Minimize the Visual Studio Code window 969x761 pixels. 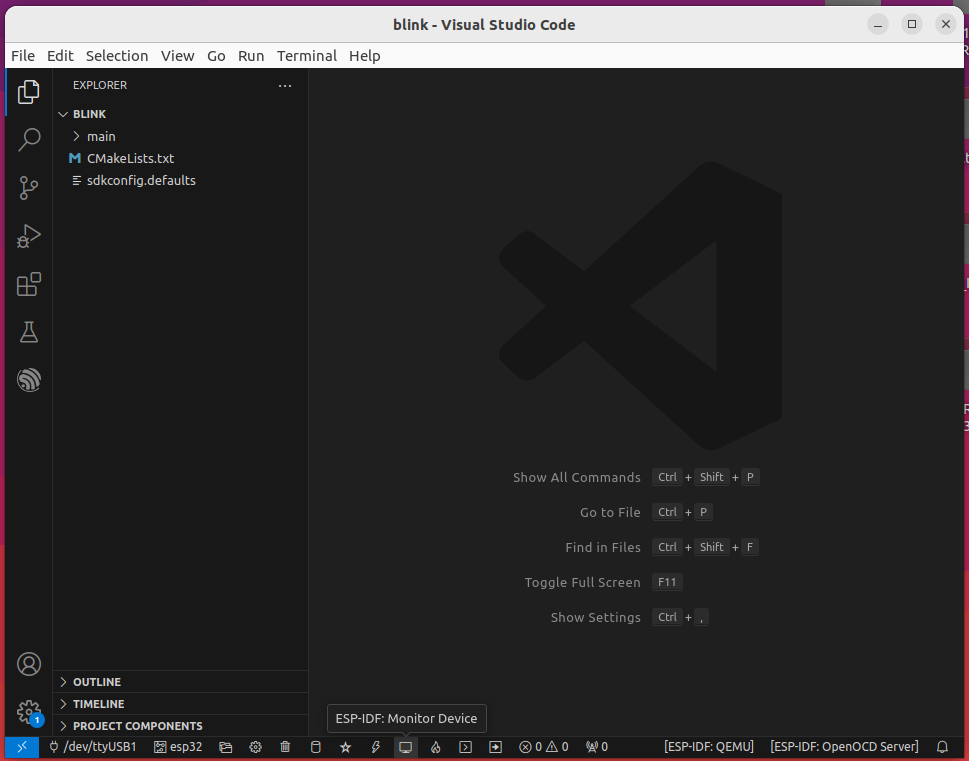click(878, 24)
